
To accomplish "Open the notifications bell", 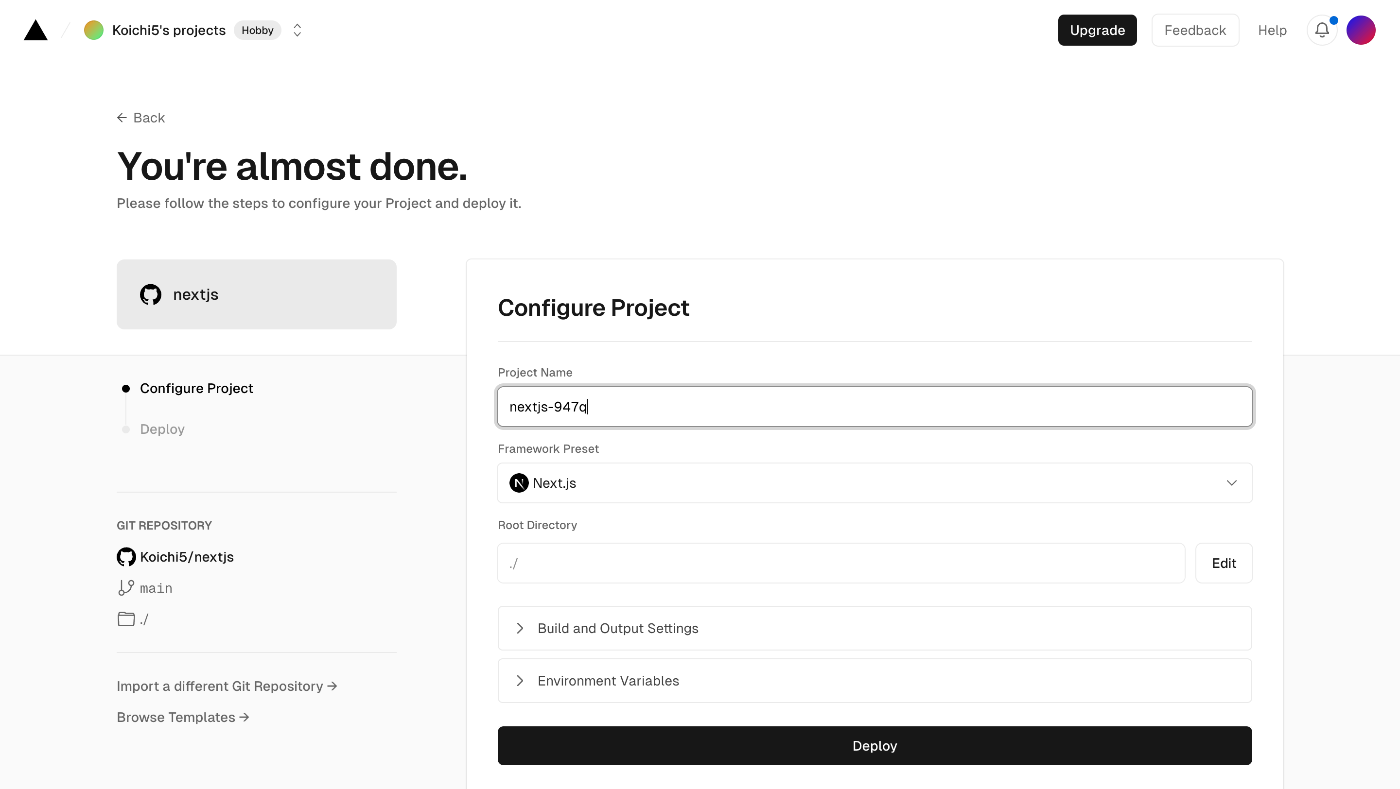I will (x=1322, y=30).
